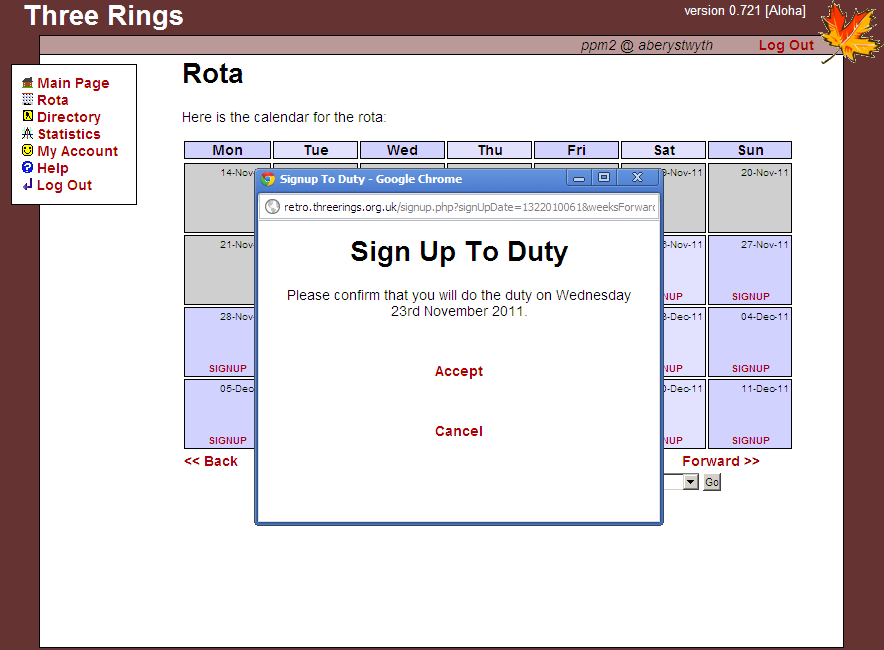Navigate << Back in the rota

coord(211,461)
